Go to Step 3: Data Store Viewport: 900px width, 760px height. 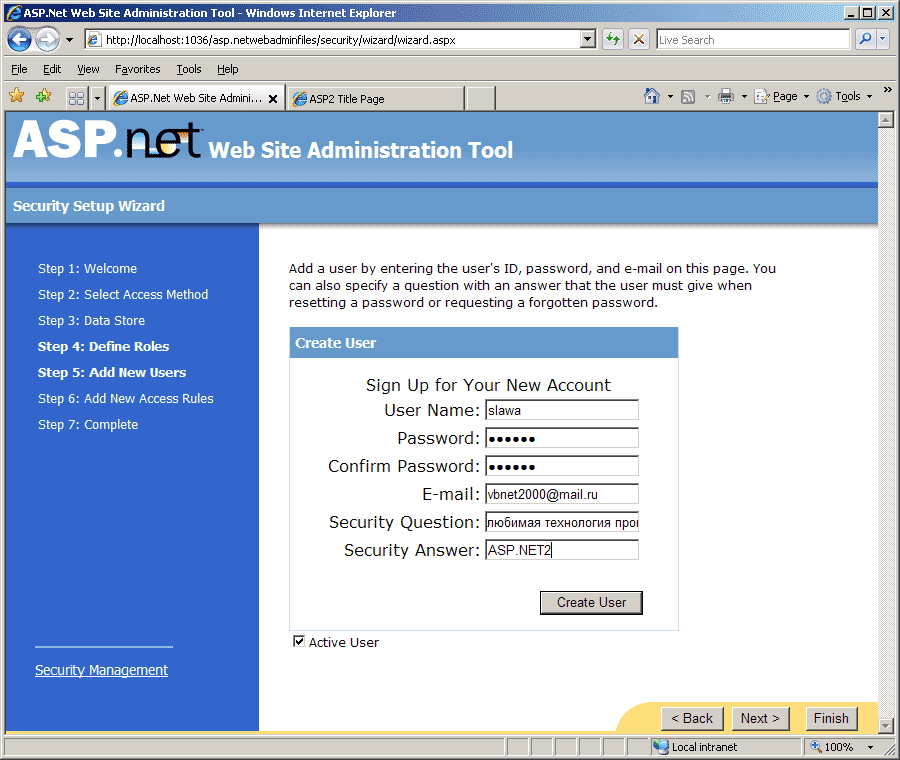click(91, 320)
